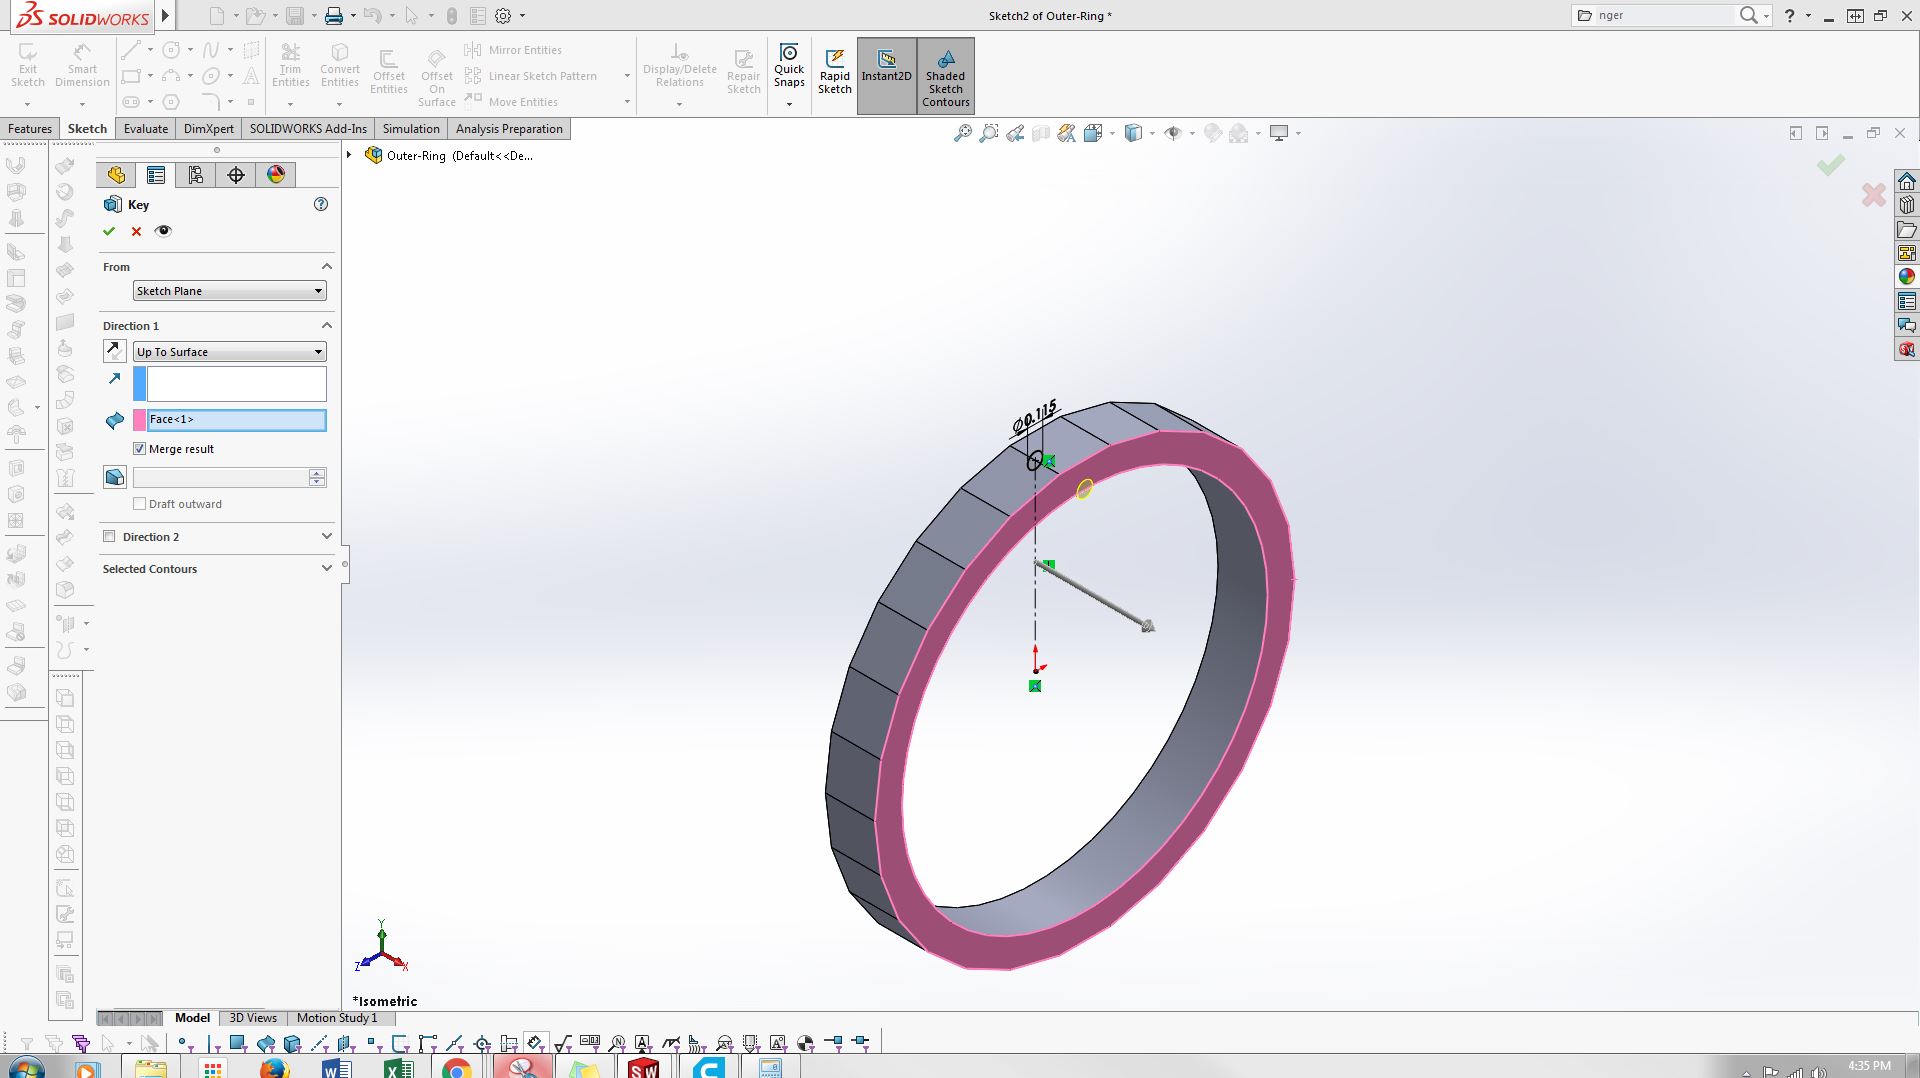
Task: Toggle Shaded Sketch Contours
Action: click(x=945, y=76)
